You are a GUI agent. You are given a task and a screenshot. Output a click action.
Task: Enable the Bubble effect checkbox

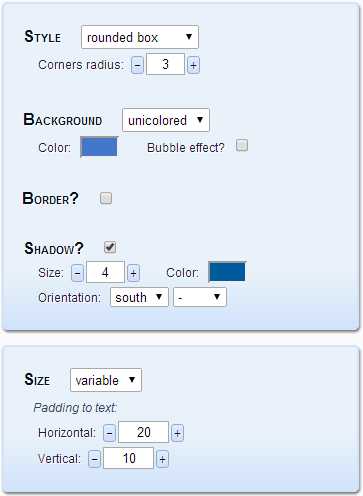(242, 146)
